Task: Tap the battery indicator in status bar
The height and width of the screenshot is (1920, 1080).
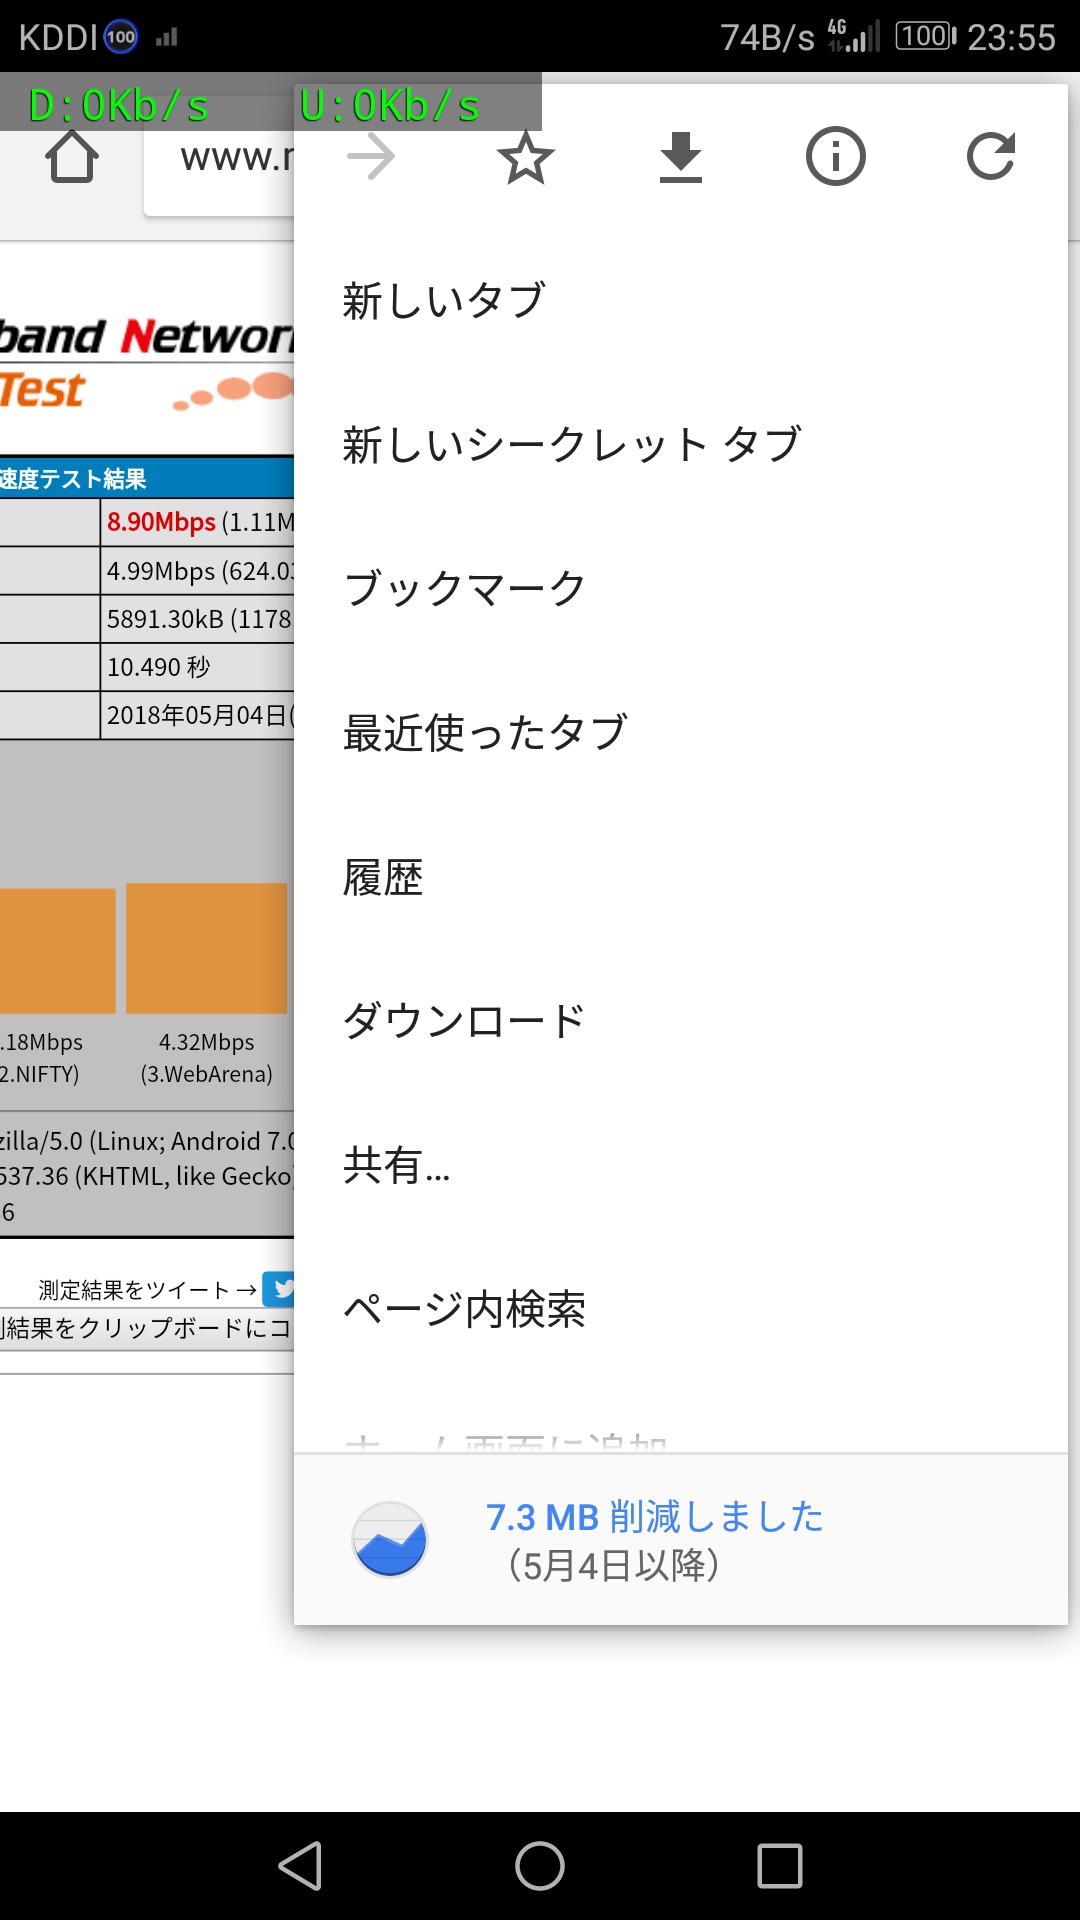Action: 925,37
